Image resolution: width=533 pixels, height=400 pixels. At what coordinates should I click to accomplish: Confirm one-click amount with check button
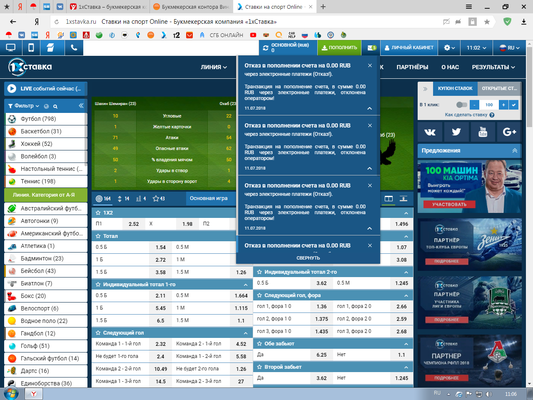(x=514, y=105)
